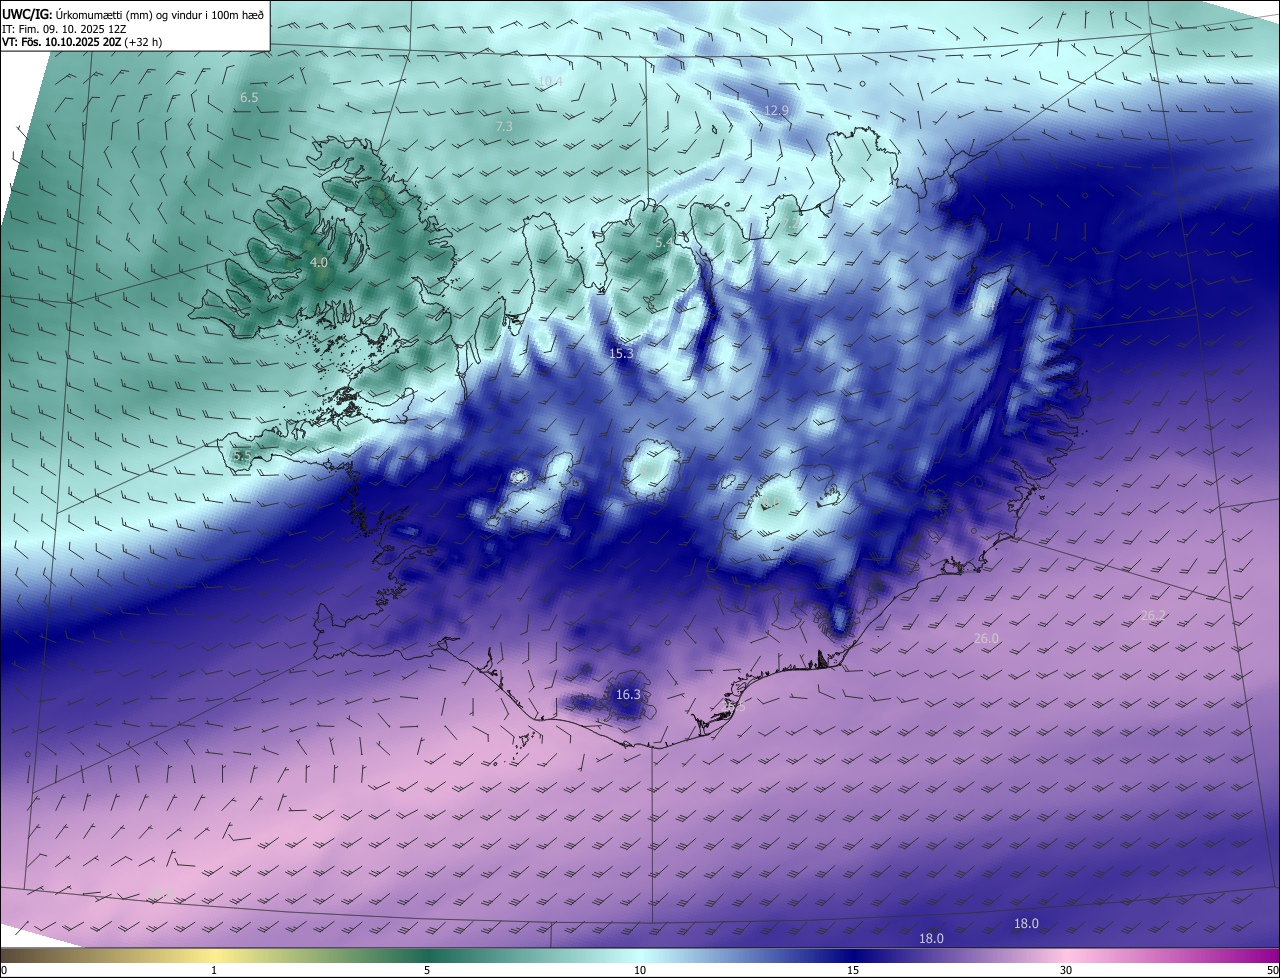Click the 4.0 value over the Westfjords
The height and width of the screenshot is (978, 1280).
[x=319, y=262]
